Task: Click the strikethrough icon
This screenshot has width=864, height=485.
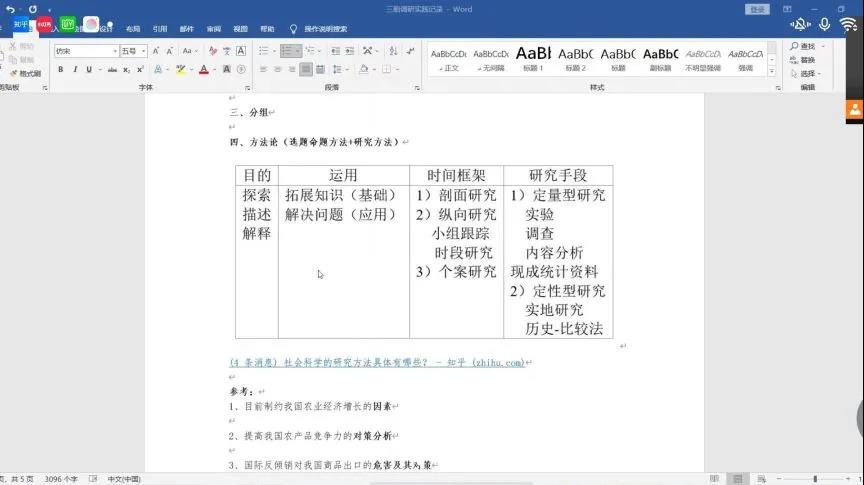Action: click(x=112, y=70)
